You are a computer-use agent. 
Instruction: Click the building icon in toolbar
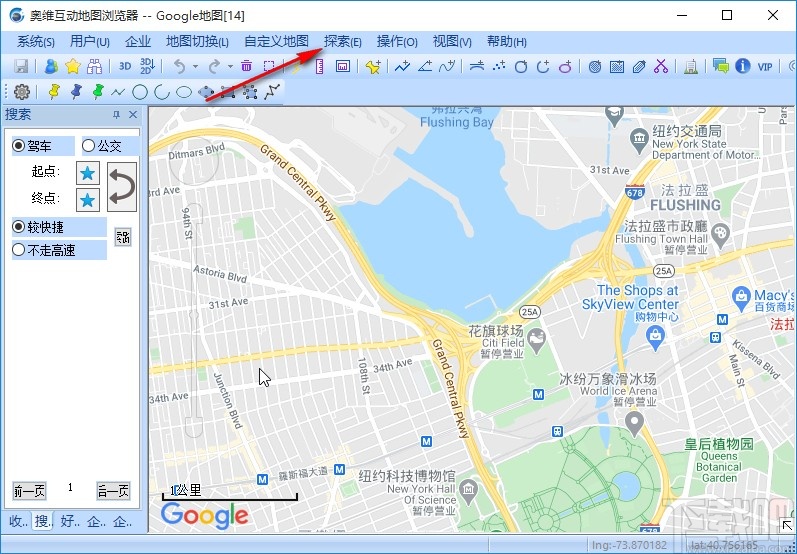(690, 66)
